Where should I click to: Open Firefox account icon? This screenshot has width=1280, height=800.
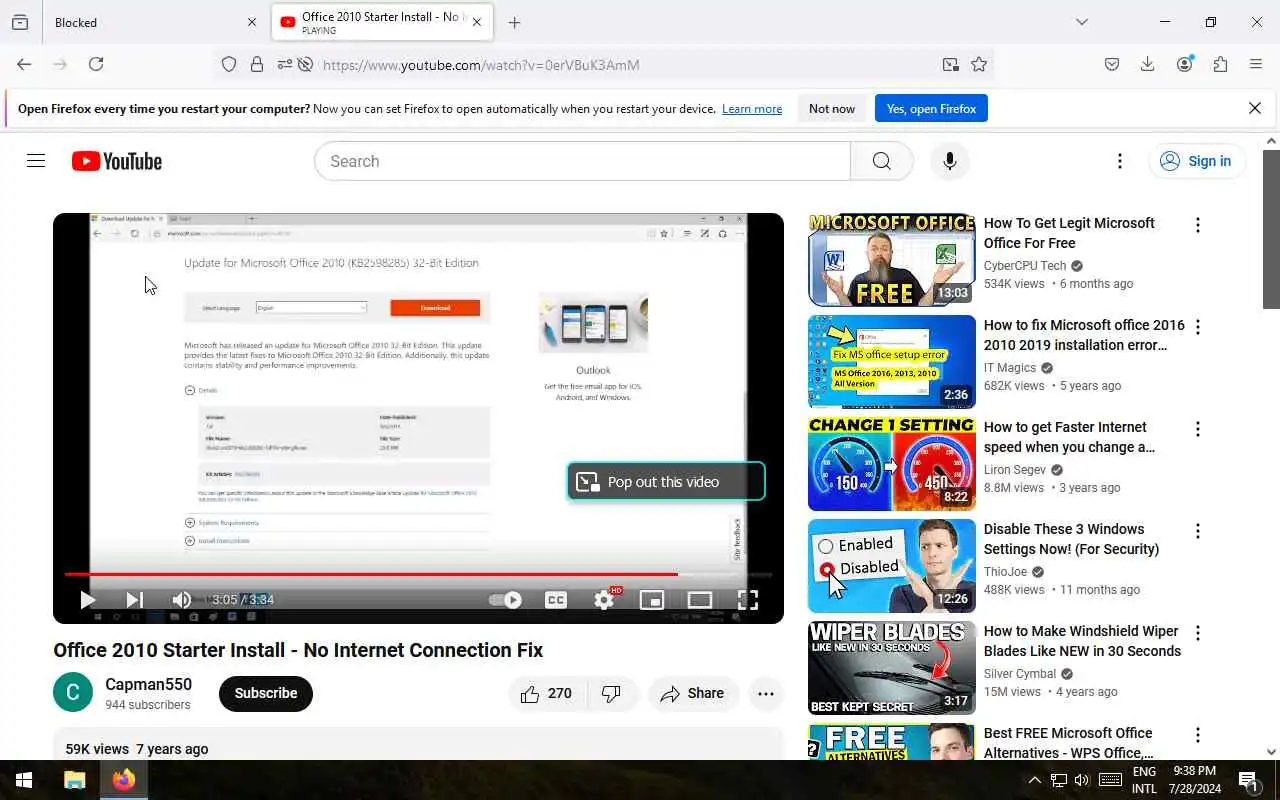pyautogui.click(x=1185, y=64)
